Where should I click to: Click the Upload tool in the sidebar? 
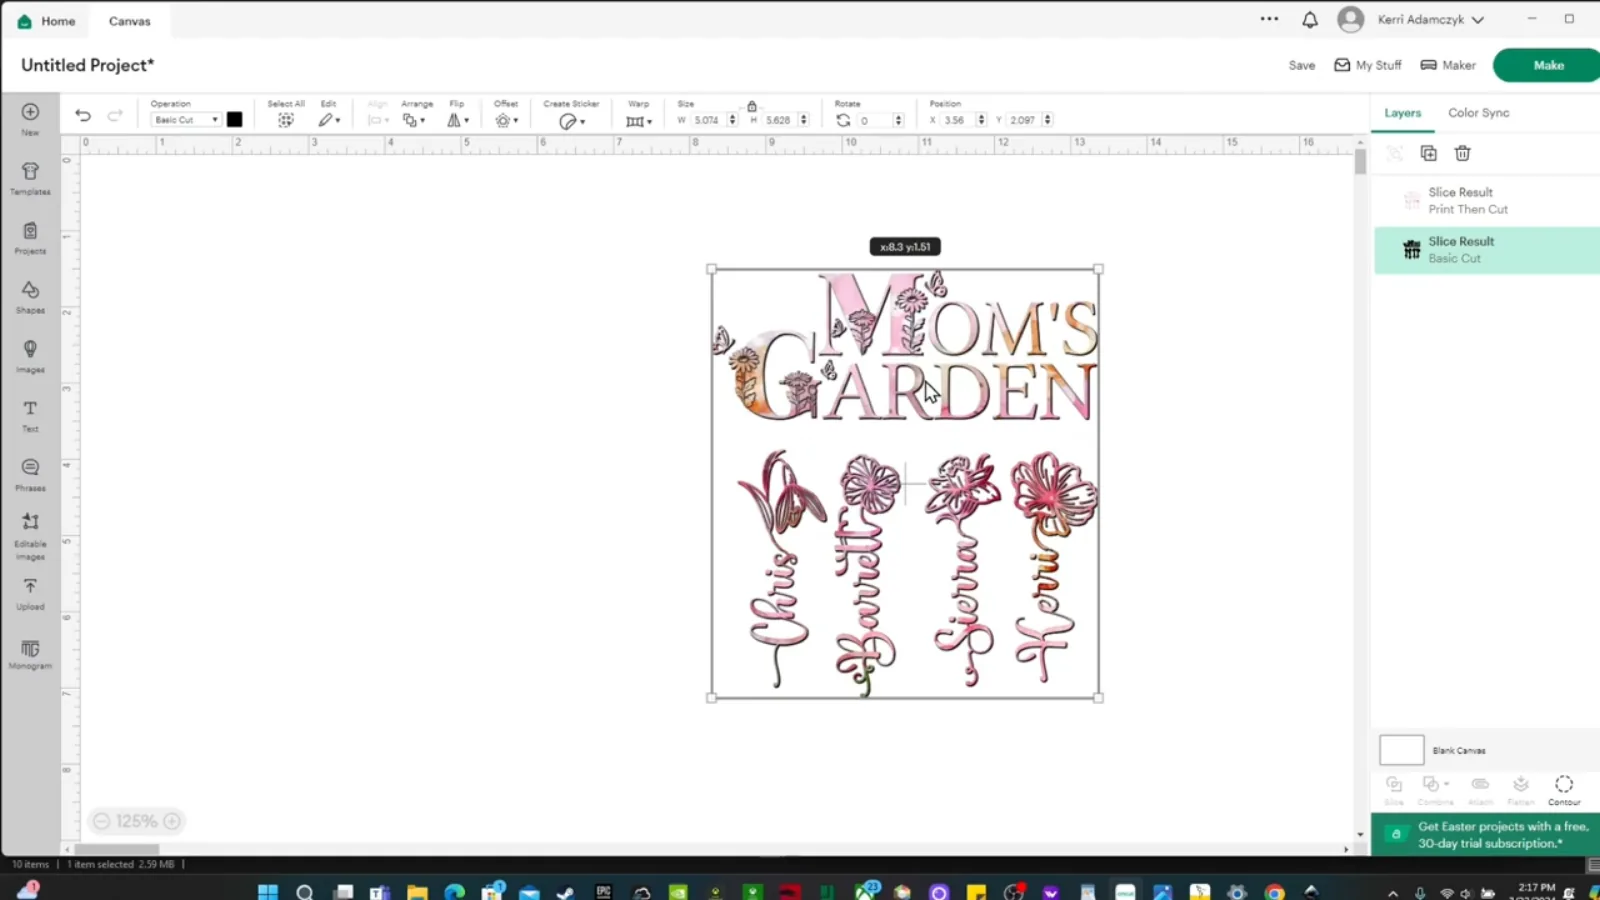pyautogui.click(x=30, y=593)
